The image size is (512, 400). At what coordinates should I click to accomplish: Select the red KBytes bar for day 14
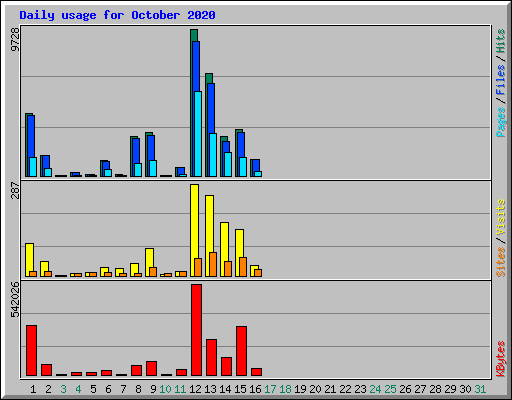(x=227, y=366)
